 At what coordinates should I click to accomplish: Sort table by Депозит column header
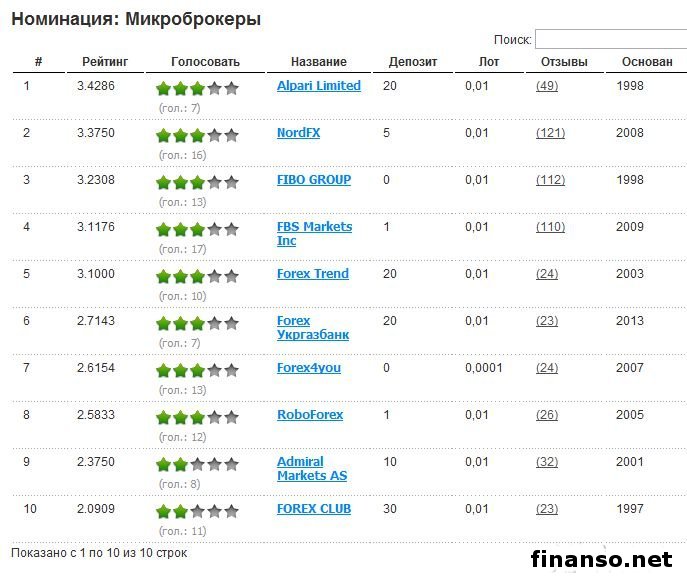click(x=412, y=62)
